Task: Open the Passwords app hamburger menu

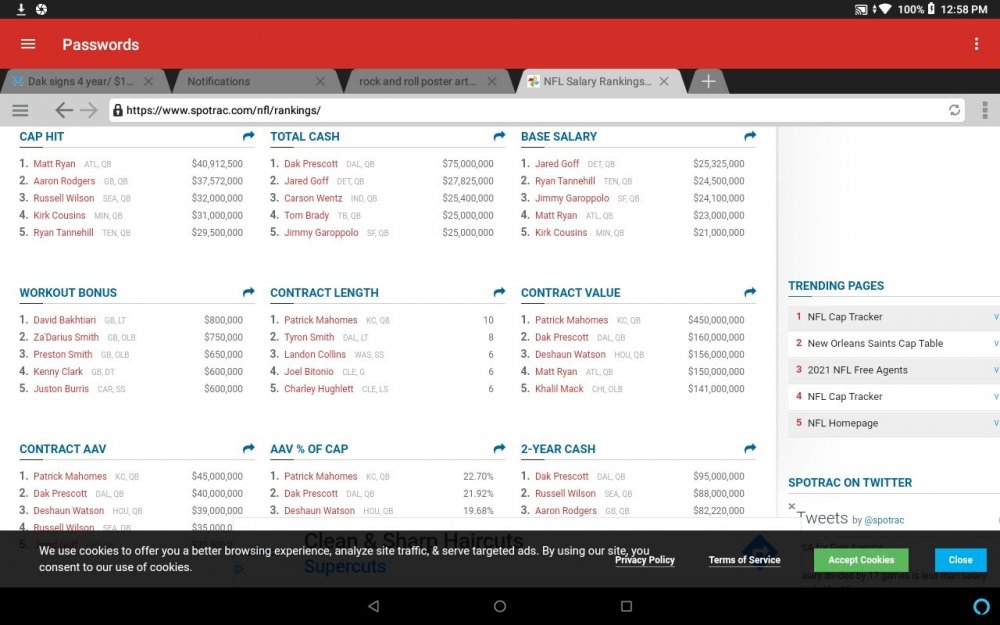Action: [28, 44]
